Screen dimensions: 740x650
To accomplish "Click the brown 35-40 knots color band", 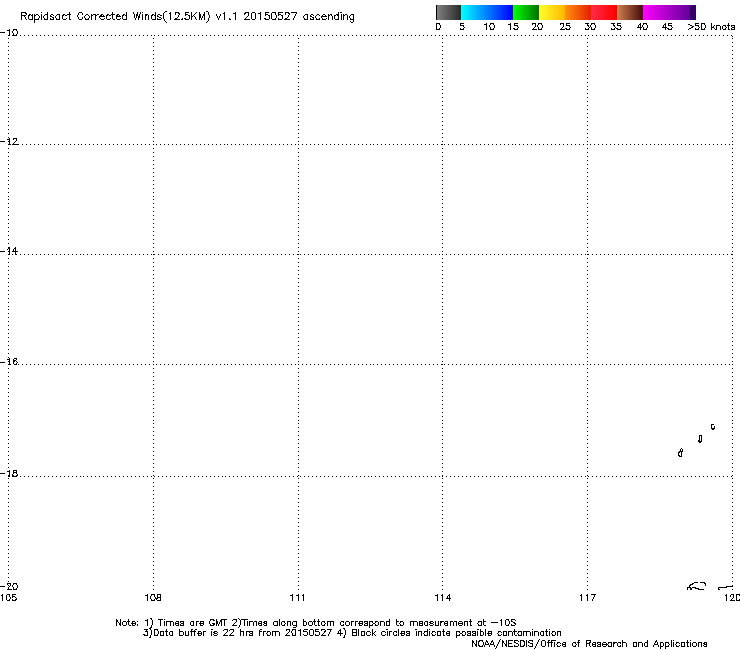I will coord(630,12).
